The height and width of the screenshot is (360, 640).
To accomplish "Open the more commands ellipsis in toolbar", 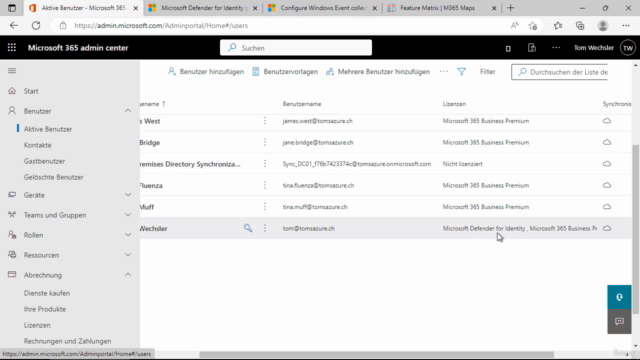I will tap(444, 71).
